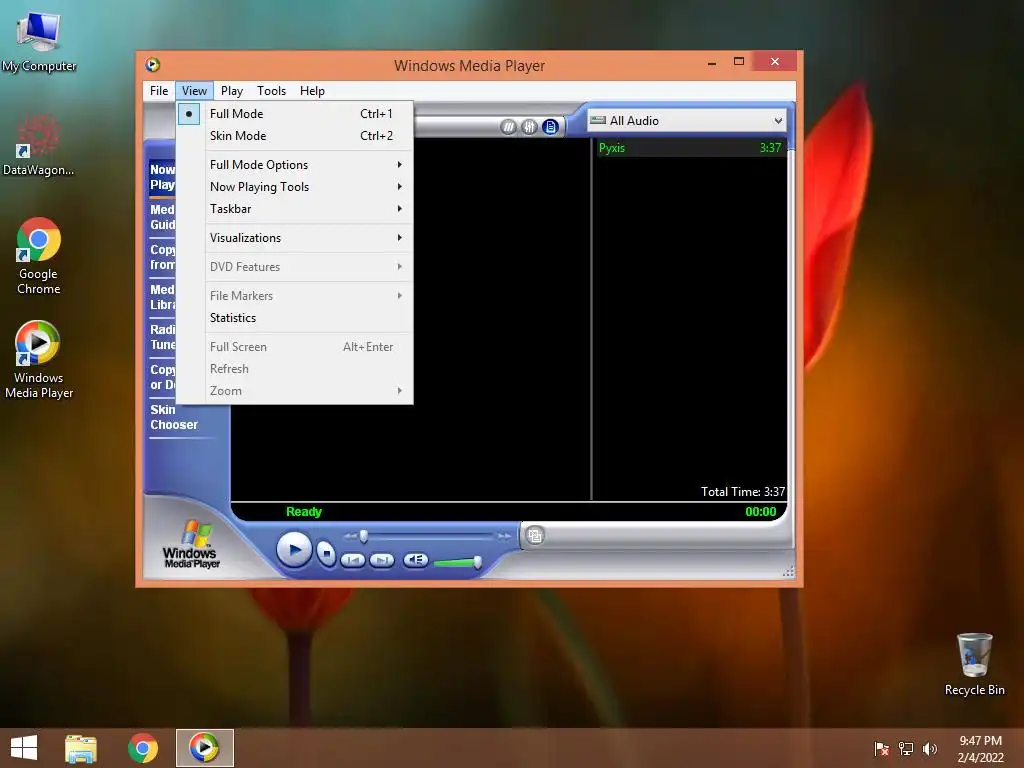Screen dimensions: 1024x768
Task: Click Refresh in the View menu
Action: coord(295,368)
